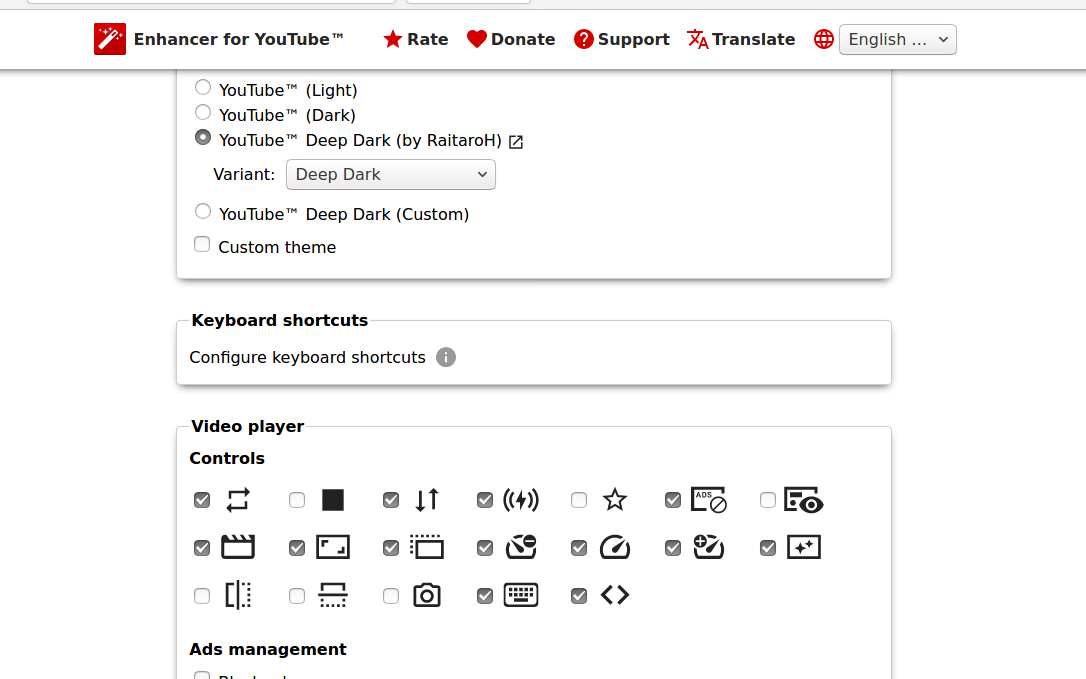Open the Variant Deep Dark dropdown
This screenshot has height=679, width=1086.
click(391, 175)
